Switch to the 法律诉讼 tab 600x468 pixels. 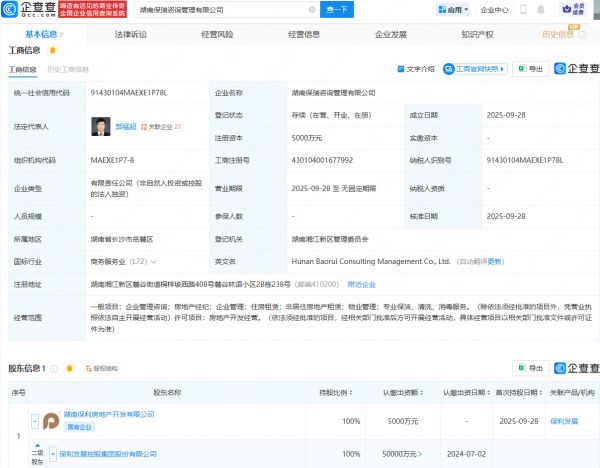130,34
